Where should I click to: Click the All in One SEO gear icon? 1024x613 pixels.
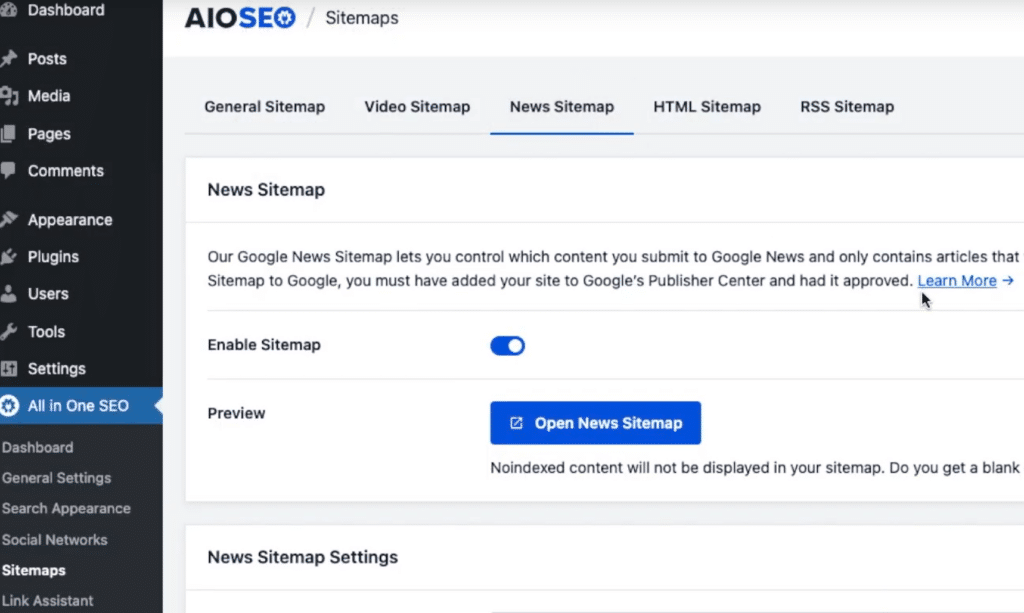point(10,406)
